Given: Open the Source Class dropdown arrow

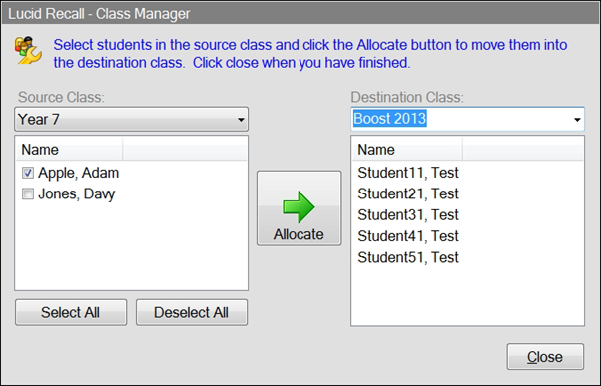Looking at the screenshot, I should point(241,120).
